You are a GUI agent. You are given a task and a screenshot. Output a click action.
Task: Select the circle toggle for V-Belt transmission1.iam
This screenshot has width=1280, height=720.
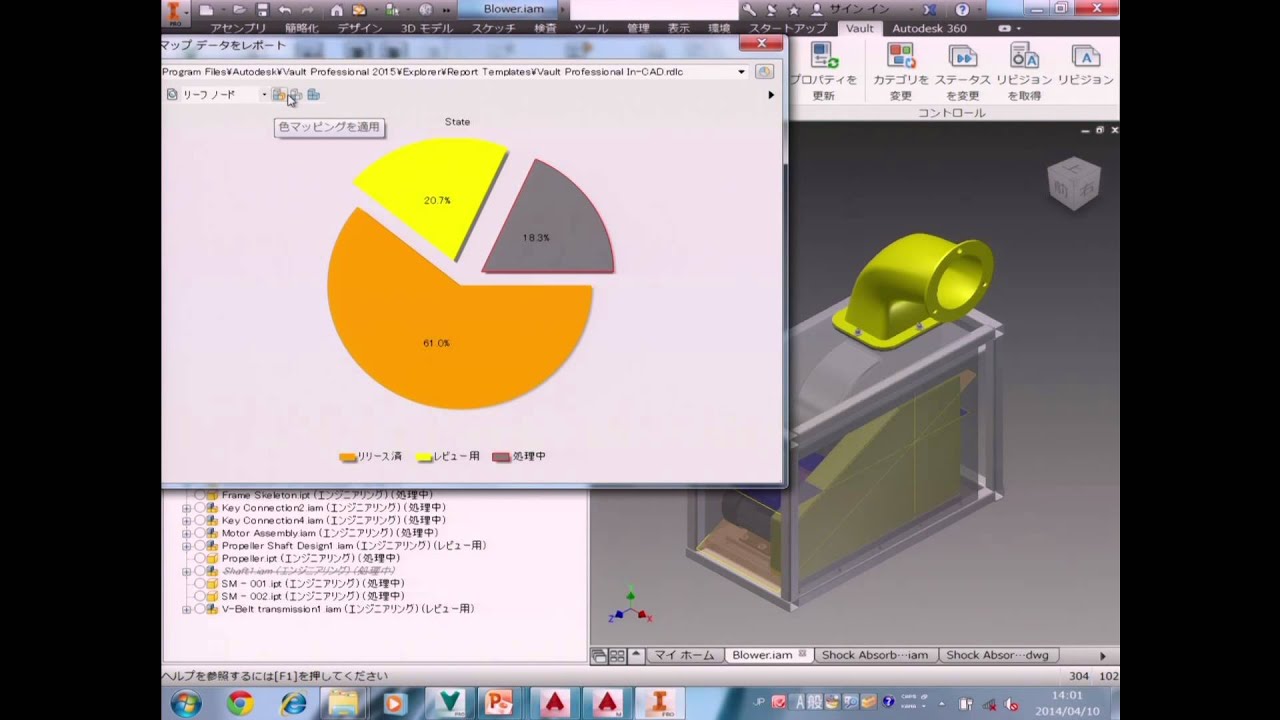pyautogui.click(x=199, y=609)
